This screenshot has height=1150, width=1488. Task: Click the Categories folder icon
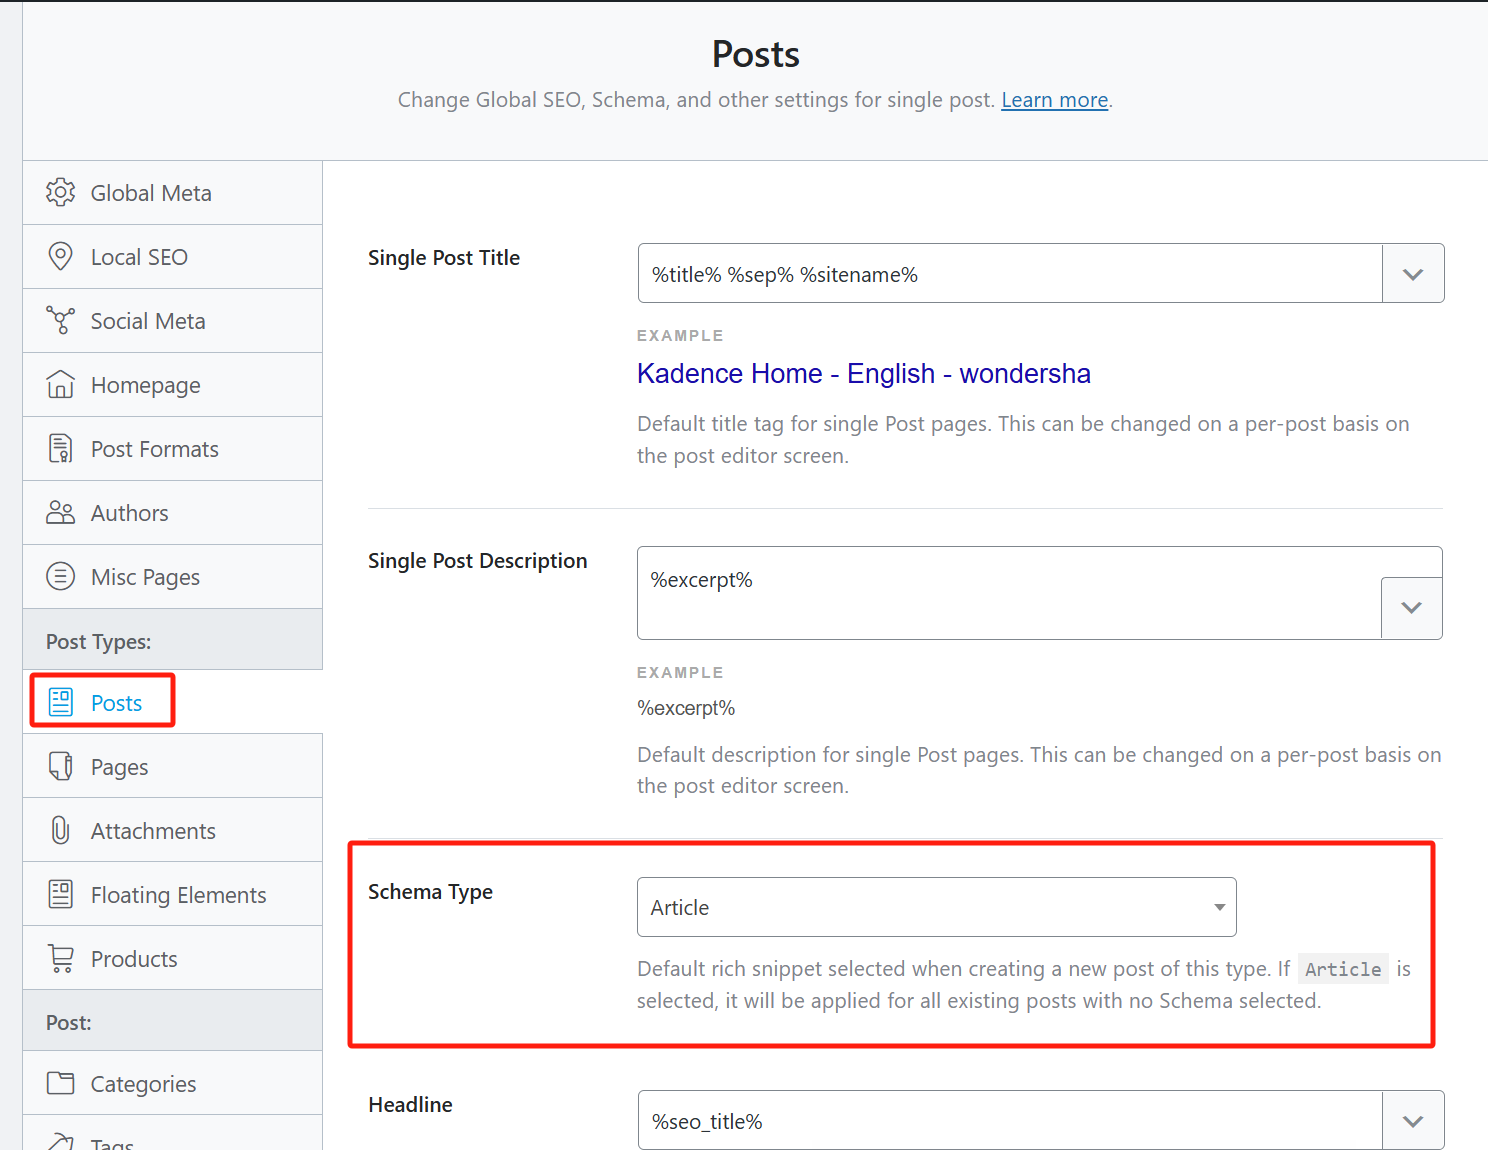pyautogui.click(x=60, y=1084)
